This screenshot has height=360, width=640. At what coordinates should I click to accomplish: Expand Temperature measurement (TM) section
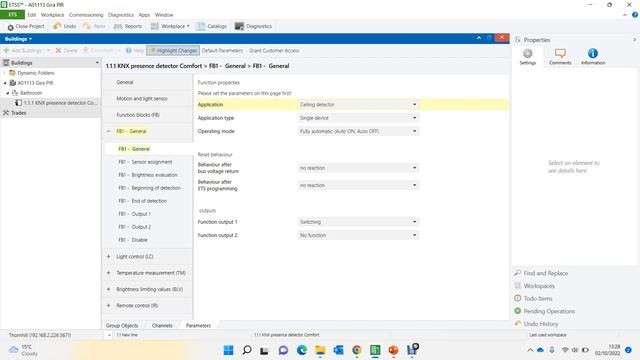pyautogui.click(x=109, y=273)
